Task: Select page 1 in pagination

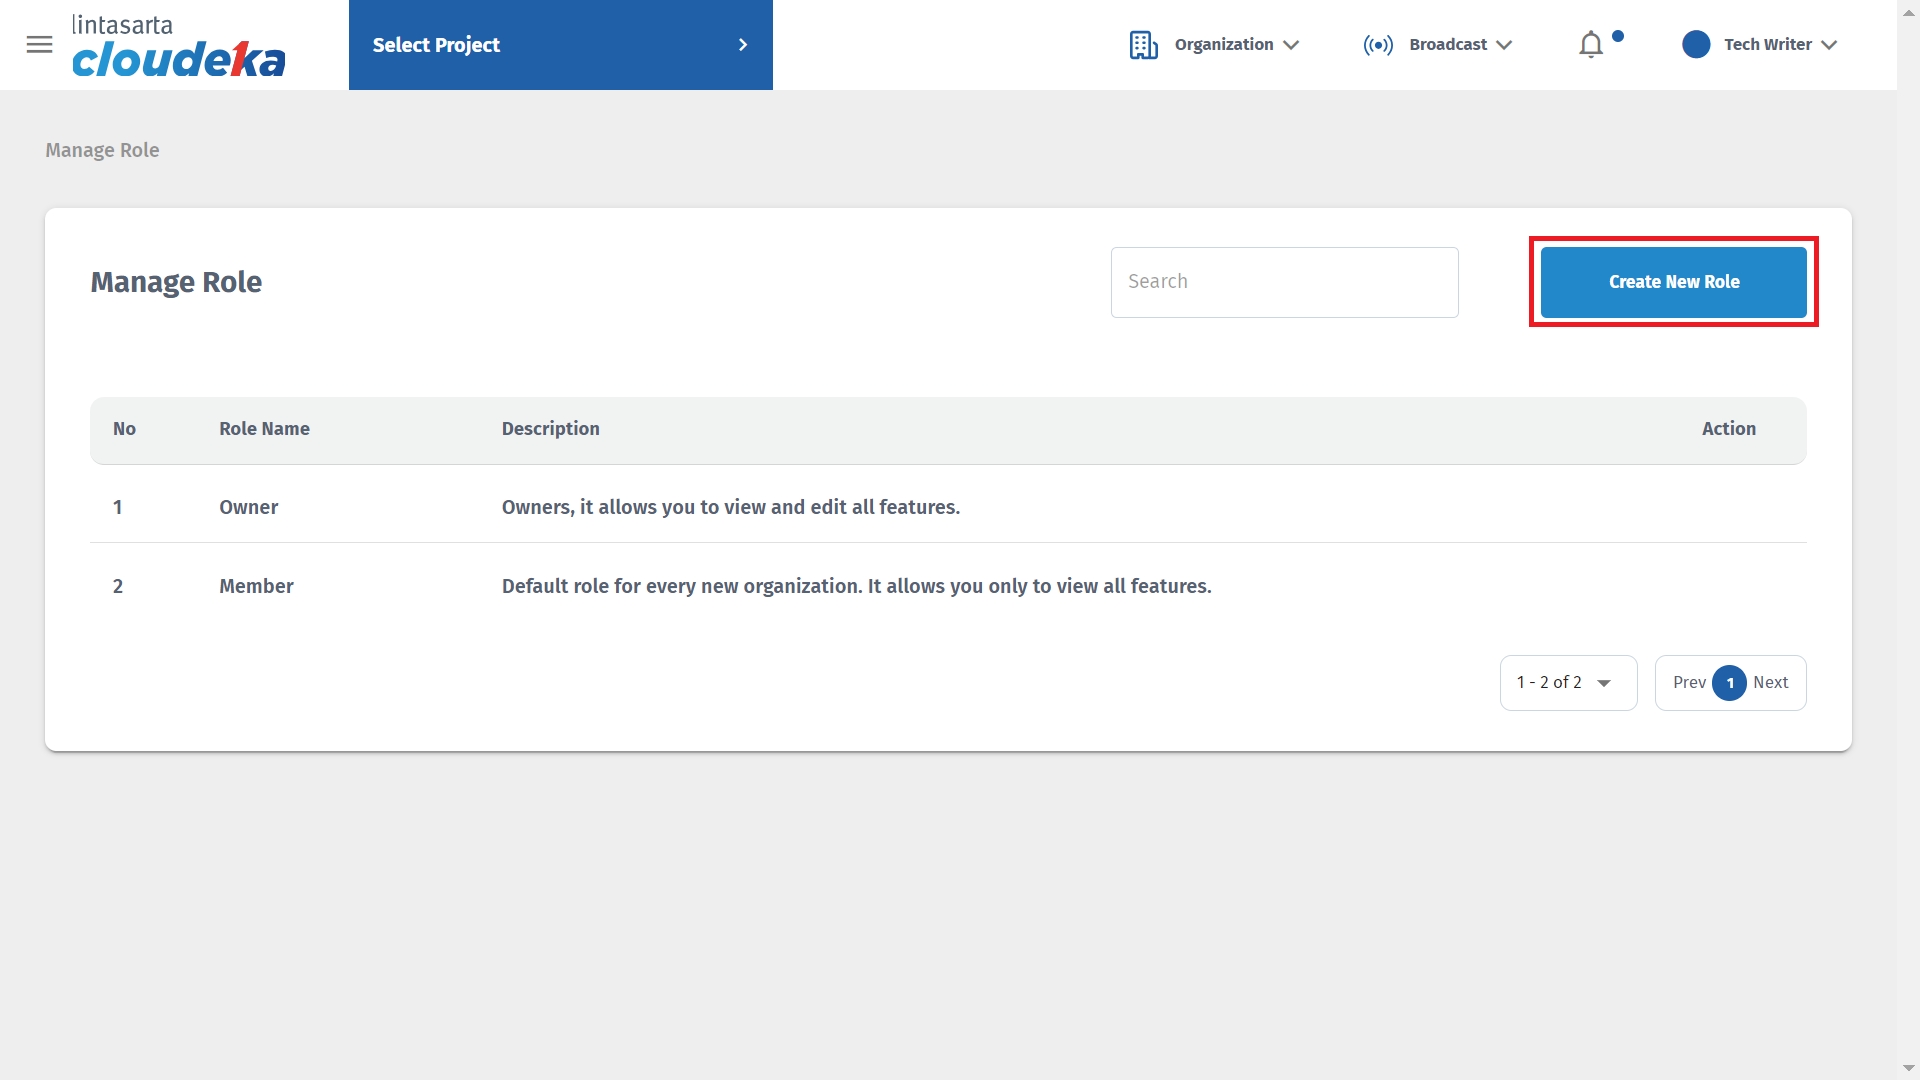Action: coord(1729,683)
